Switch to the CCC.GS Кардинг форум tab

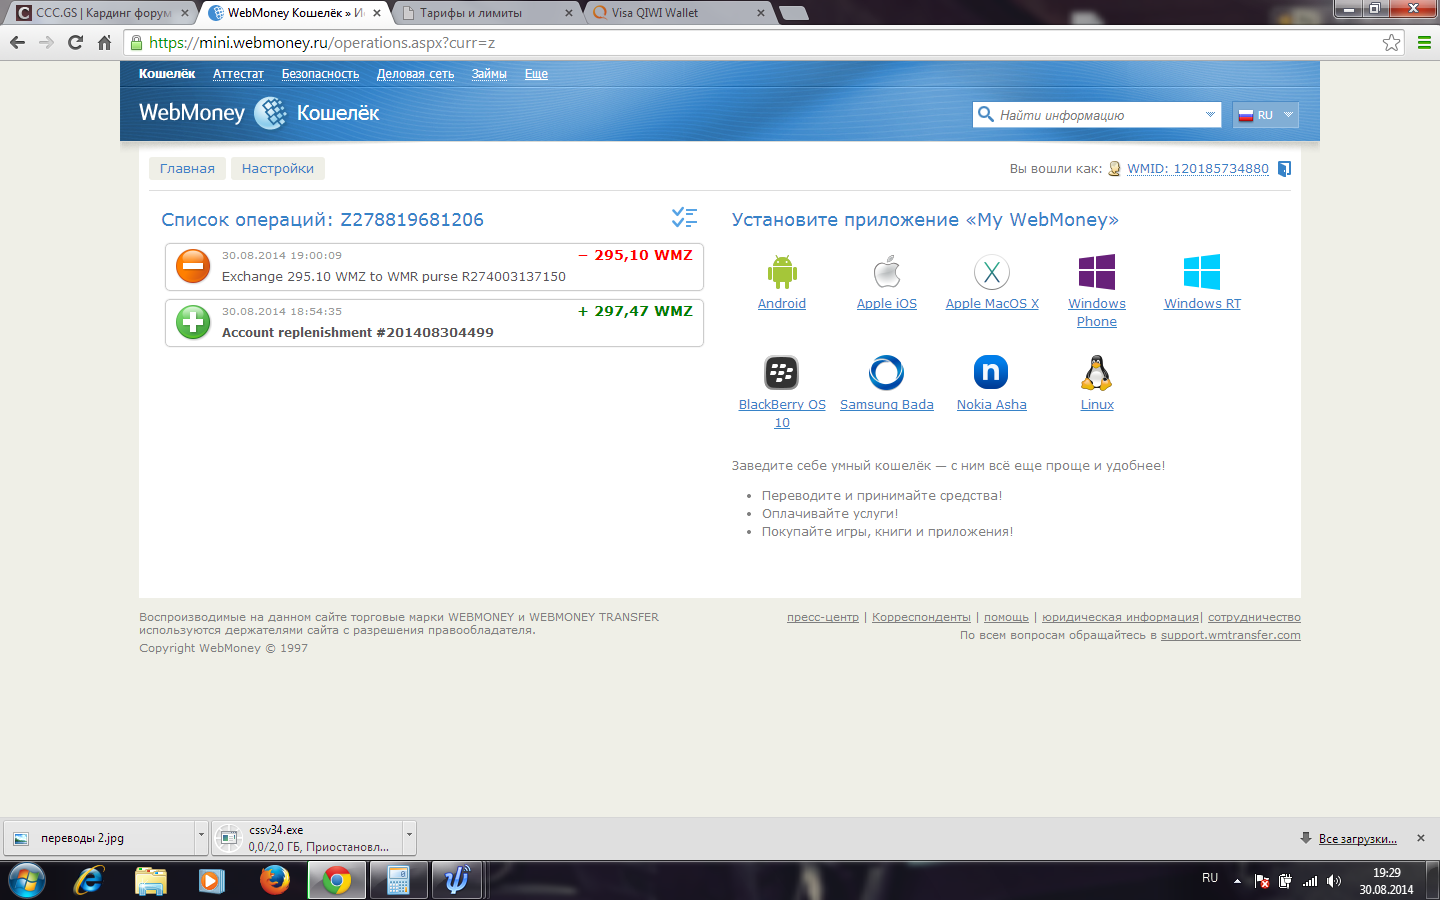pos(101,13)
